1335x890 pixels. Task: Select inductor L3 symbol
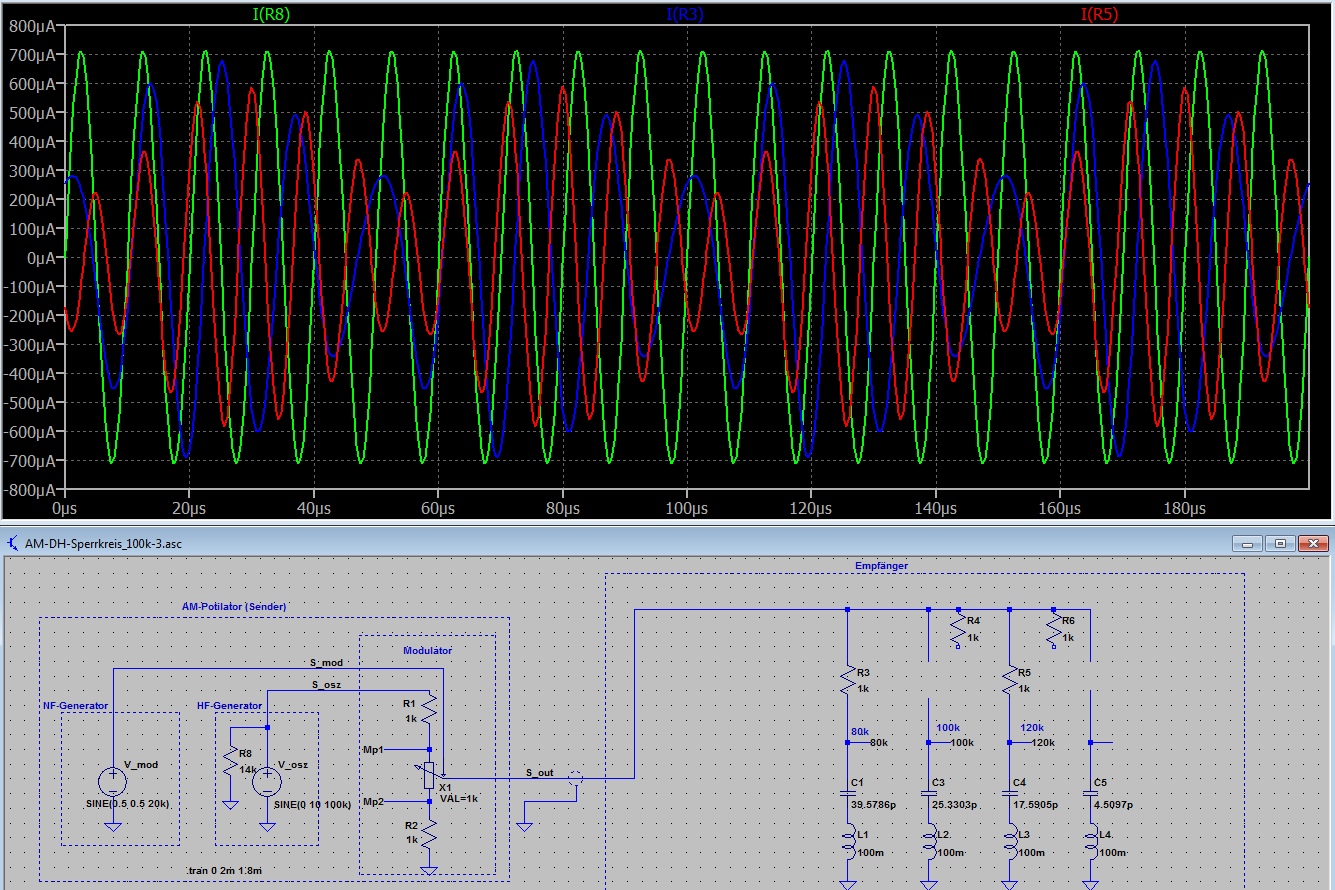click(x=1011, y=843)
